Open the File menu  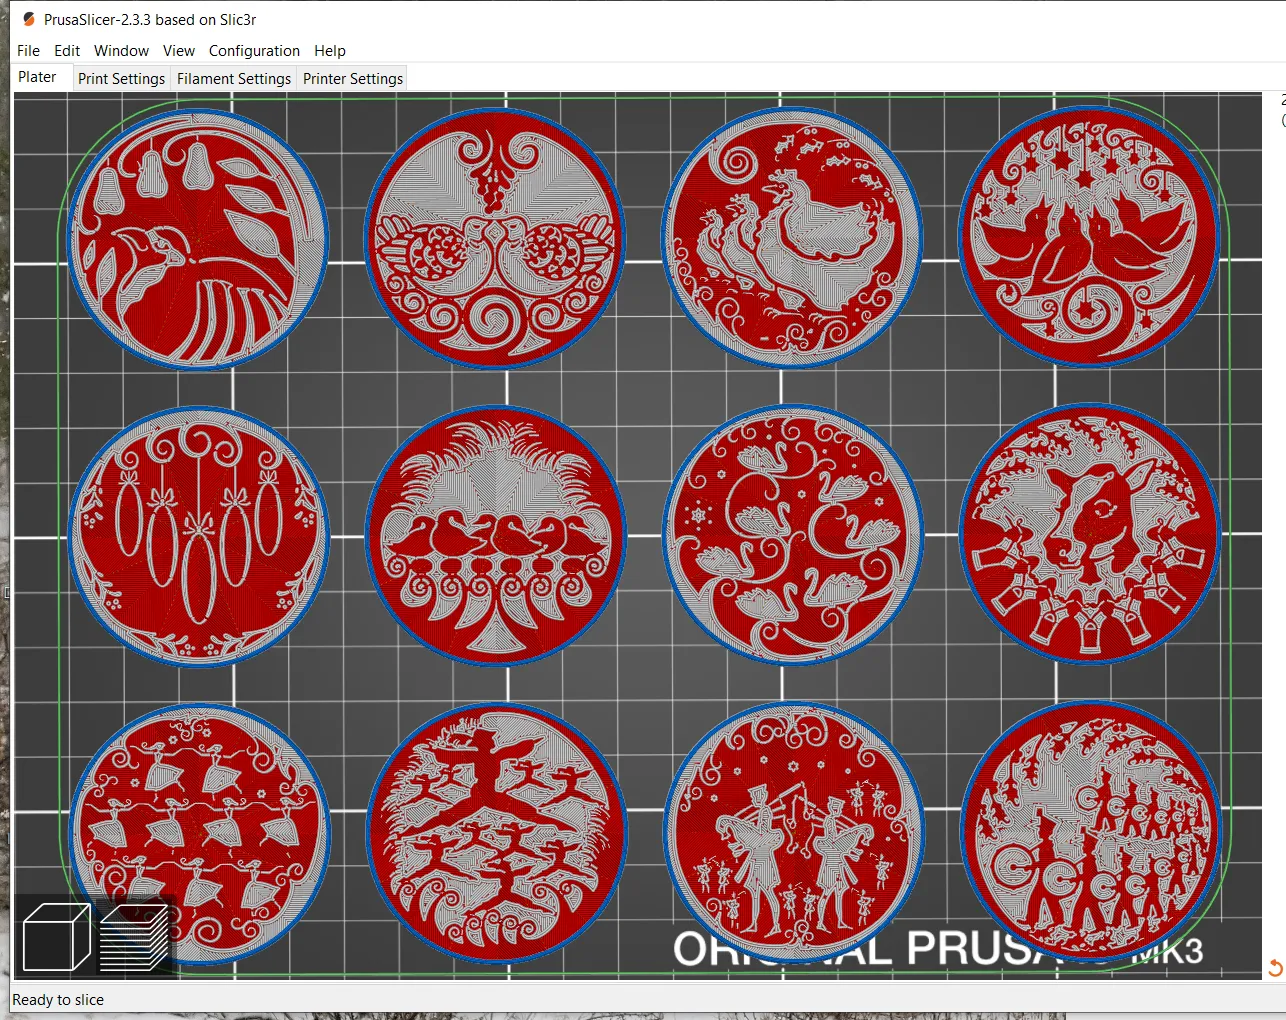tap(27, 50)
